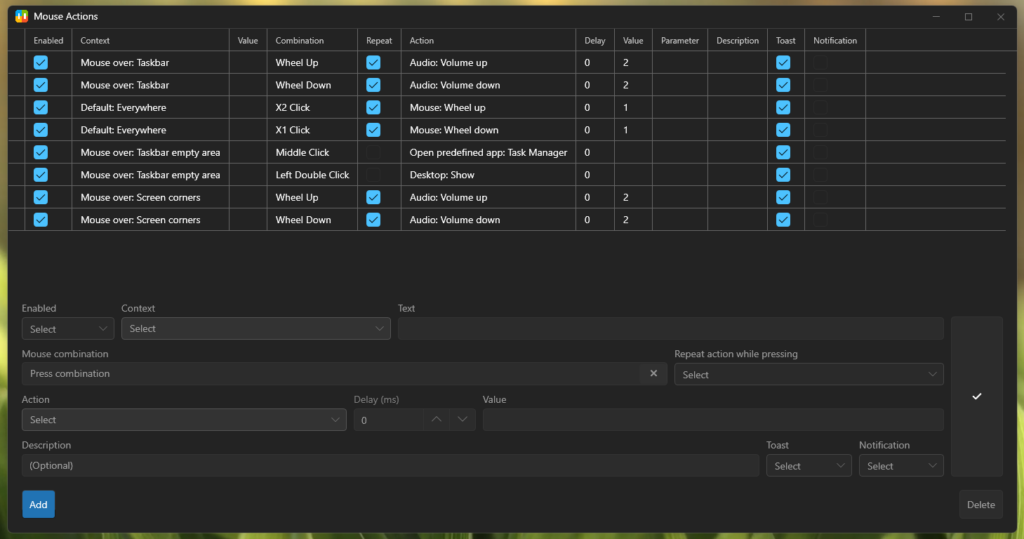Viewport: 1024px width, 539px height.
Task: Click the Delete button
Action: click(980, 505)
